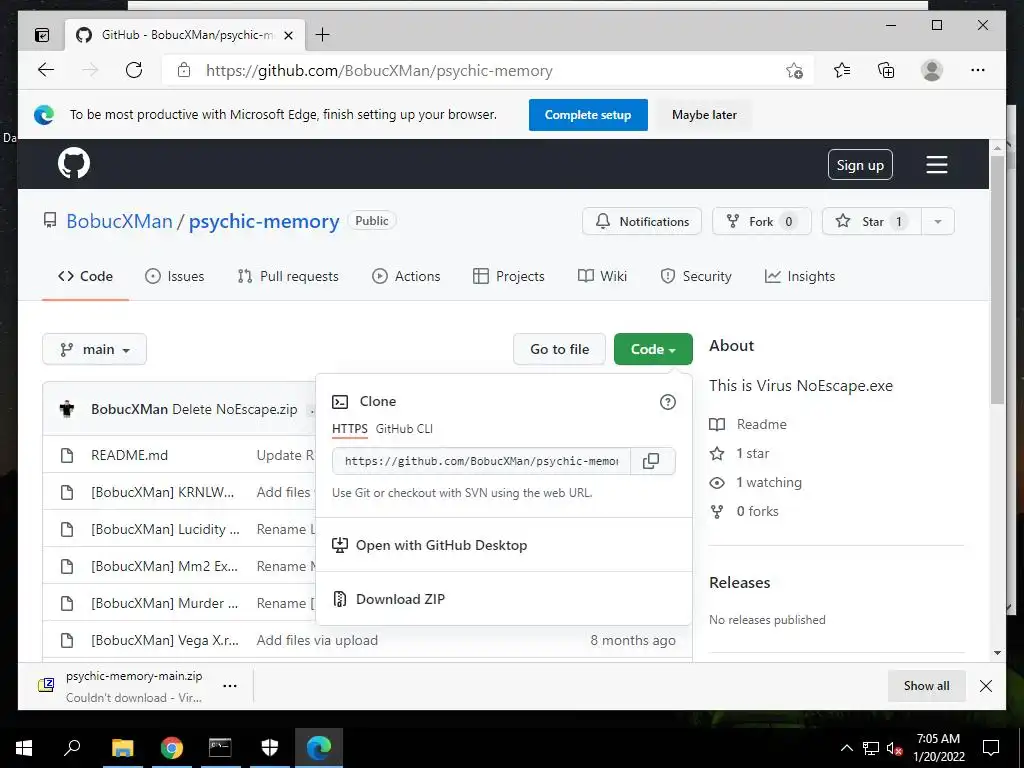Open Edge settings and more menu
This screenshot has width=1024, height=768.
pos(978,70)
